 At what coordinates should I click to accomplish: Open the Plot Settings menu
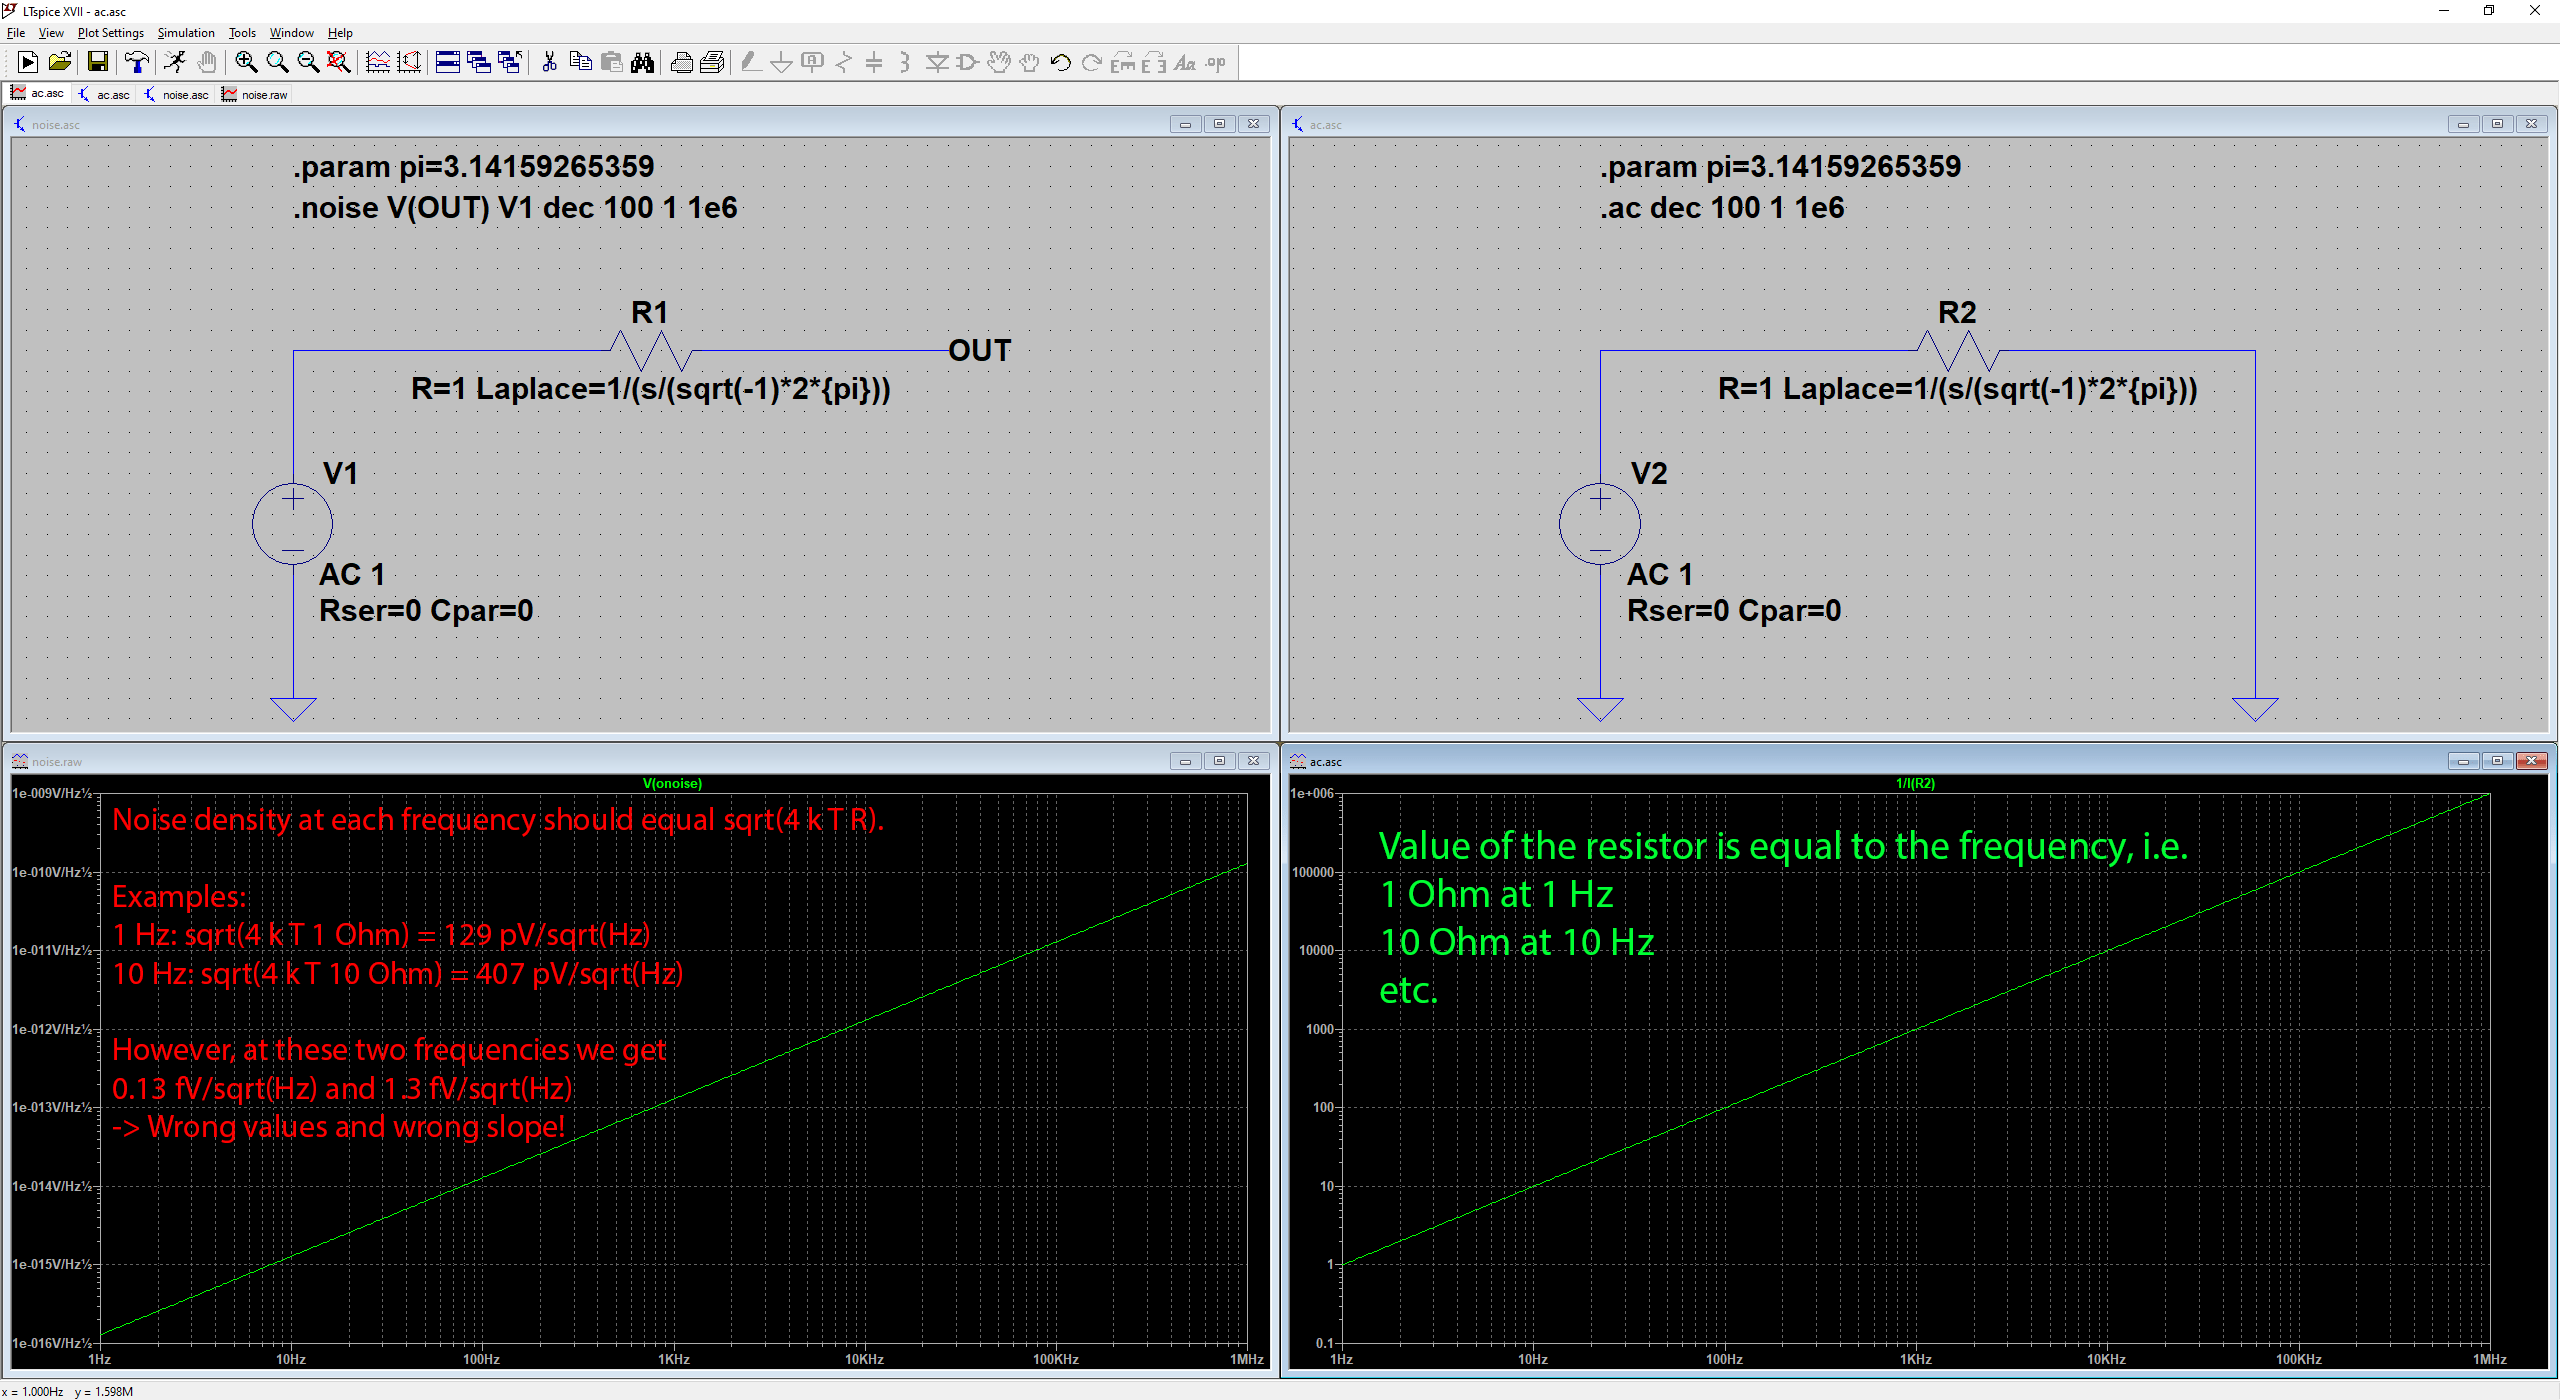(x=110, y=32)
